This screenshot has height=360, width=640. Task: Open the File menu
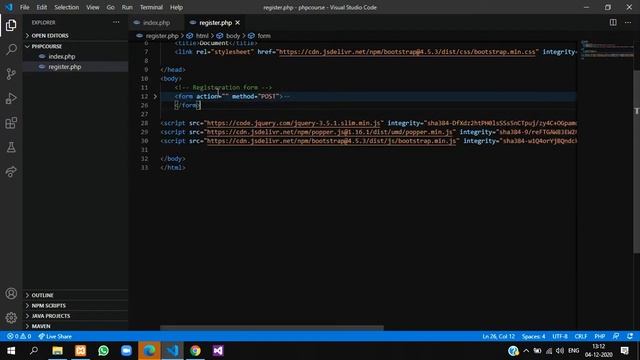(x=24, y=7)
